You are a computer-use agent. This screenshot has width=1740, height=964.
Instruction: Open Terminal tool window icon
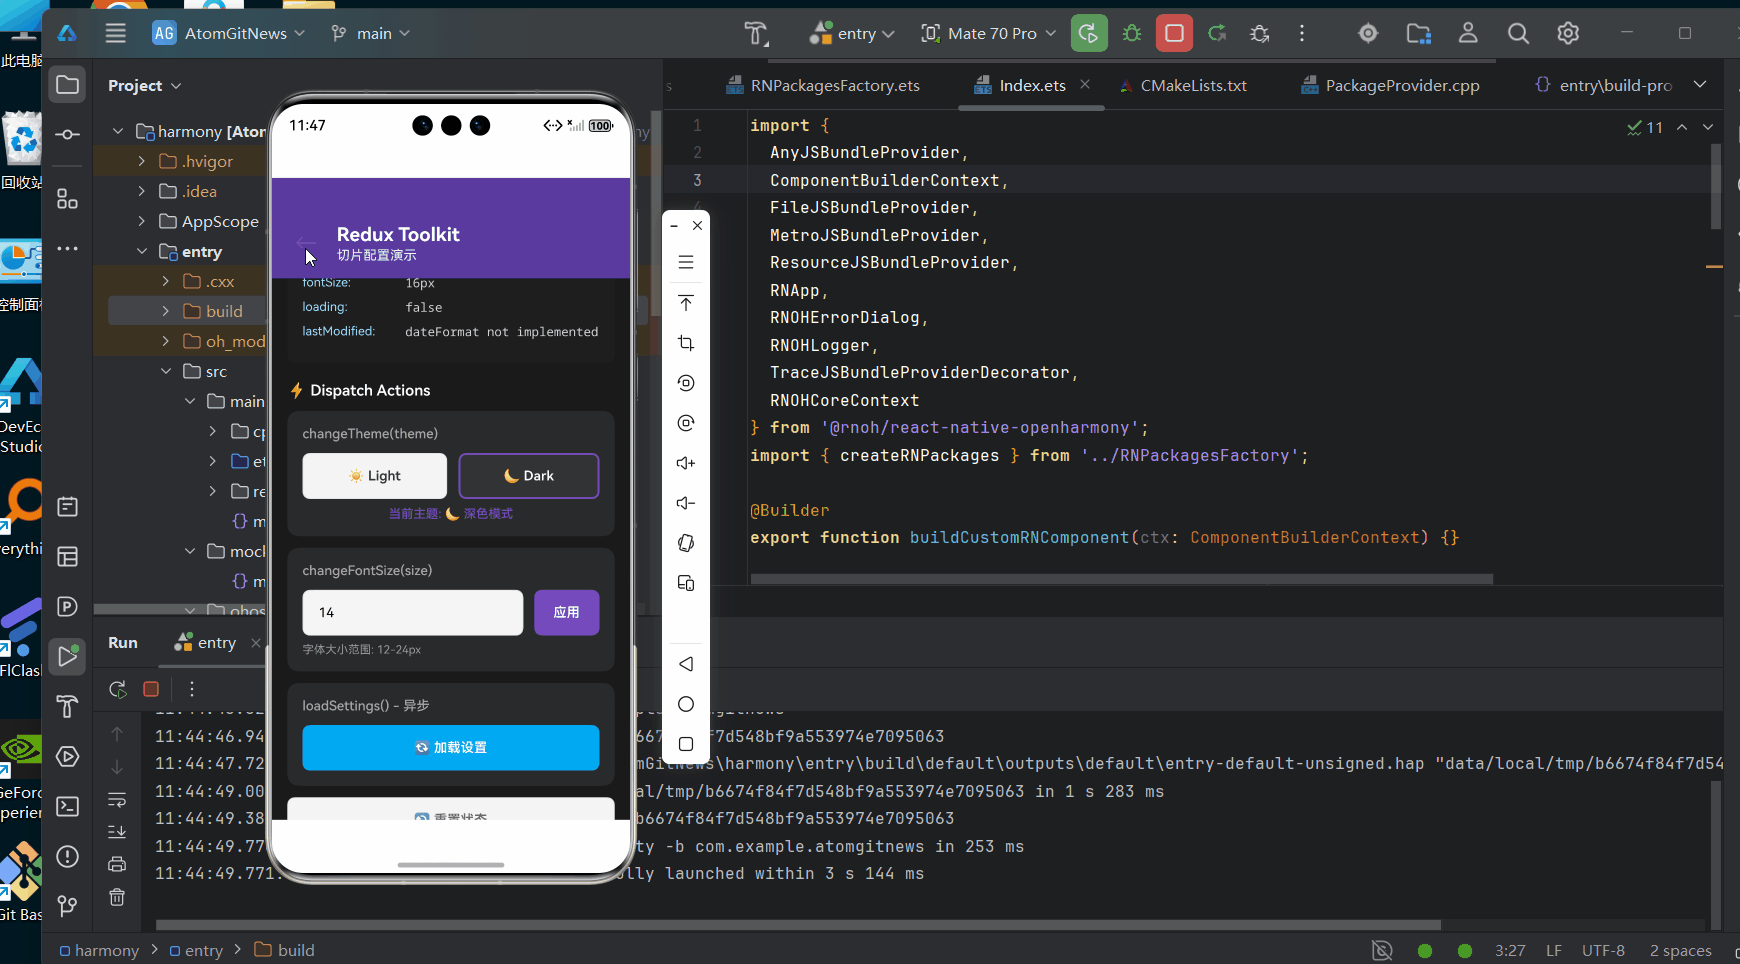click(x=67, y=806)
